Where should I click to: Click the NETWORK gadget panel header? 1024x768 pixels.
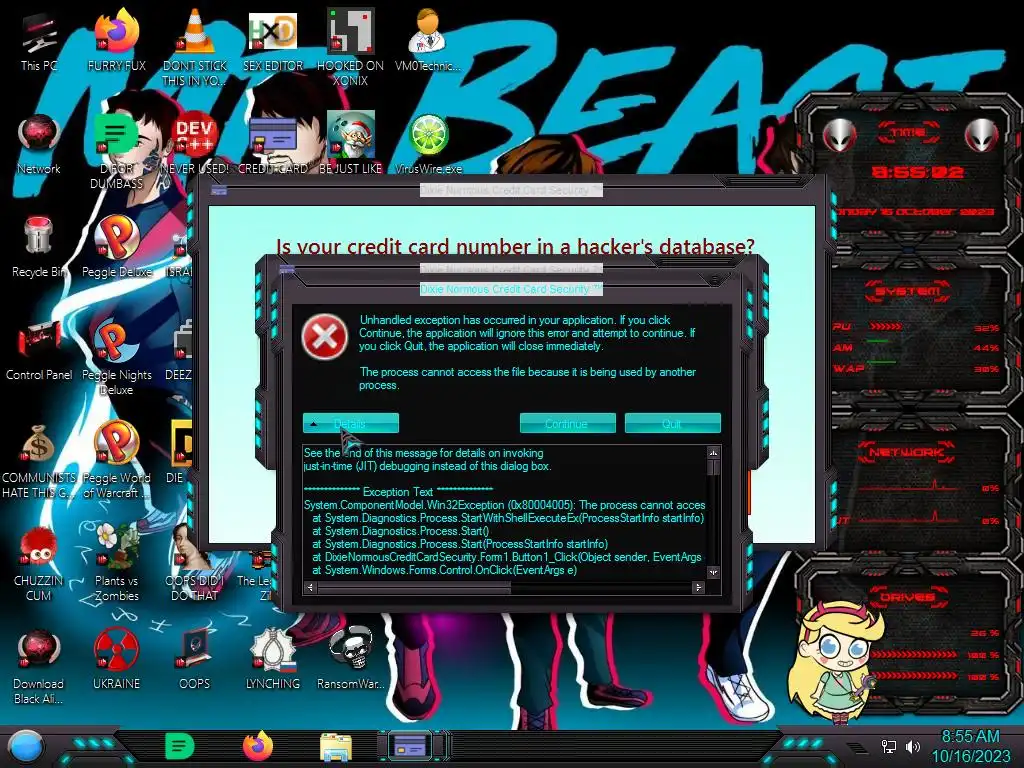[x=907, y=452]
